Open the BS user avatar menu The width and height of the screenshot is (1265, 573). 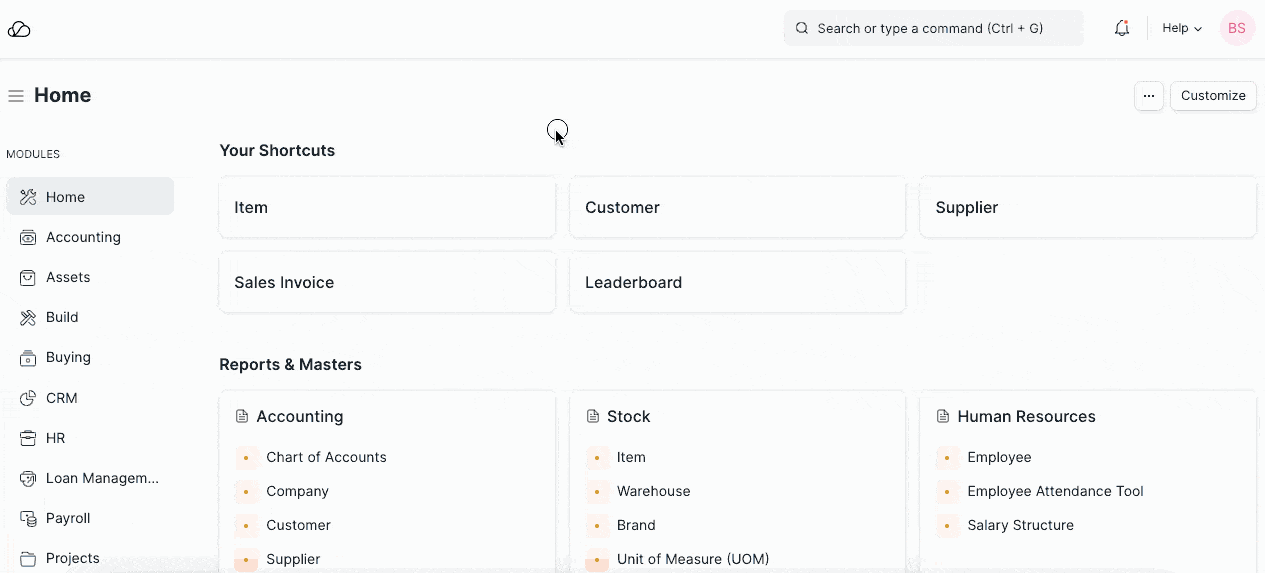coord(1237,29)
